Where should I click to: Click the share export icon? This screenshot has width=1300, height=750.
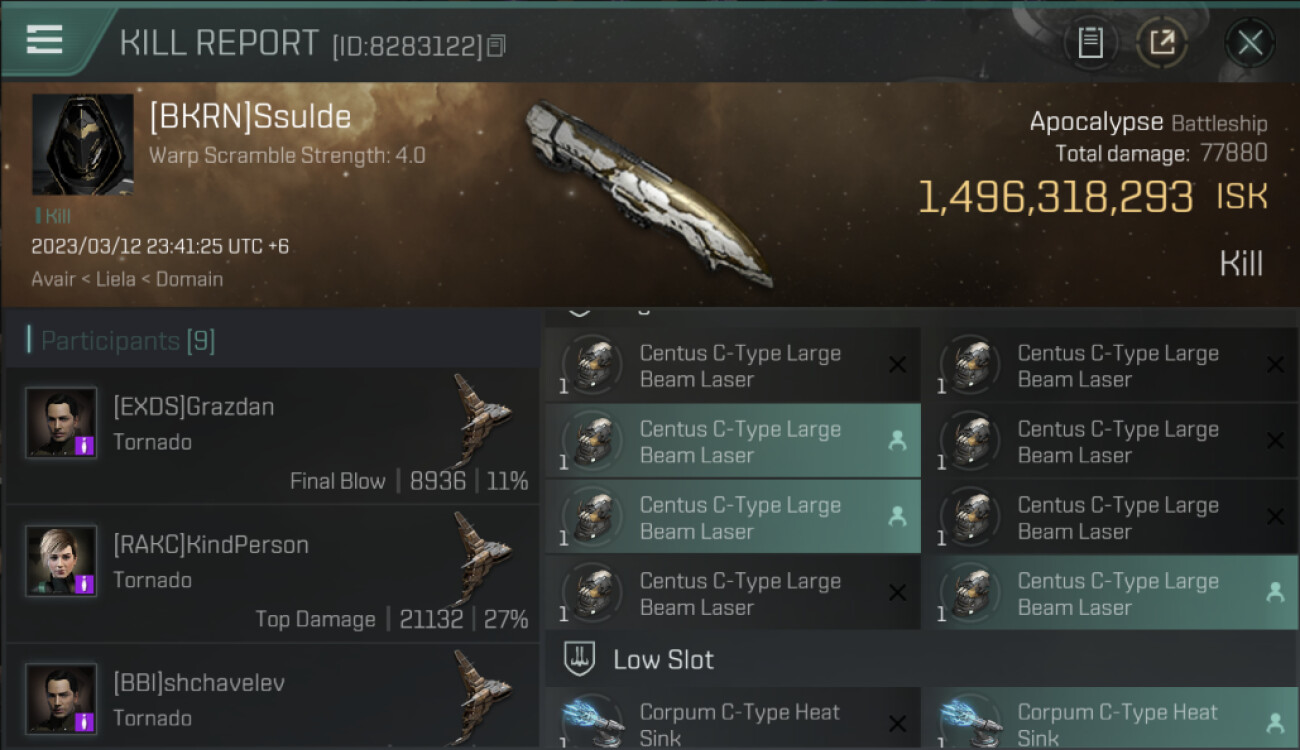coord(1162,42)
